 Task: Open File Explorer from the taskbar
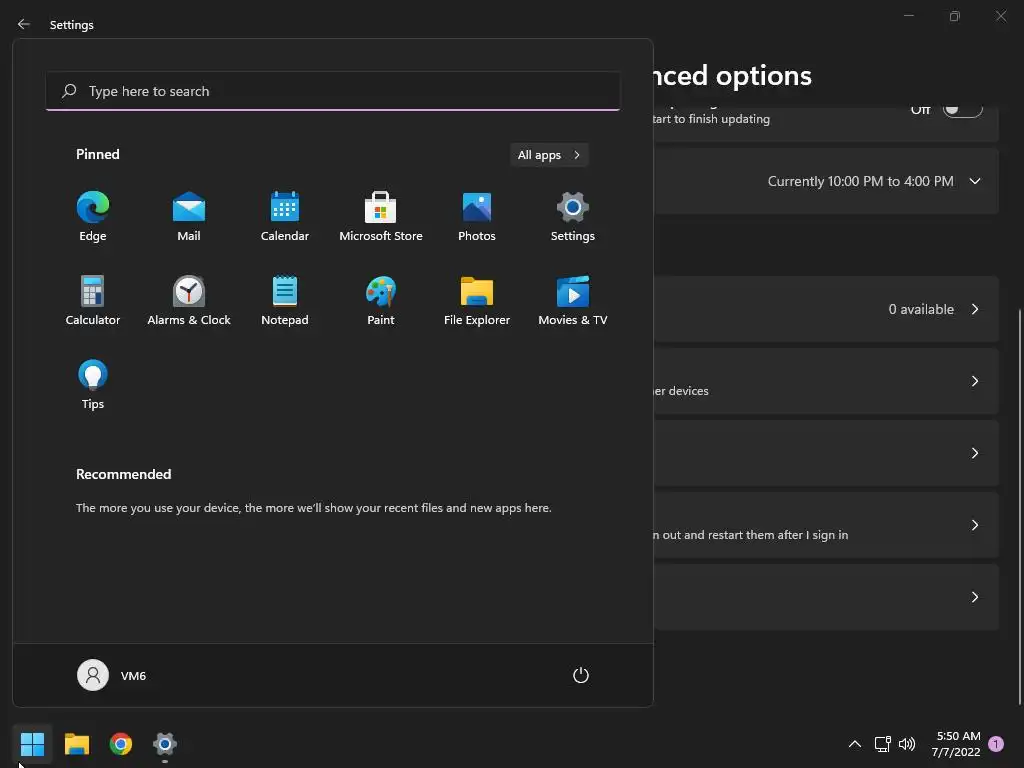pyautogui.click(x=76, y=743)
